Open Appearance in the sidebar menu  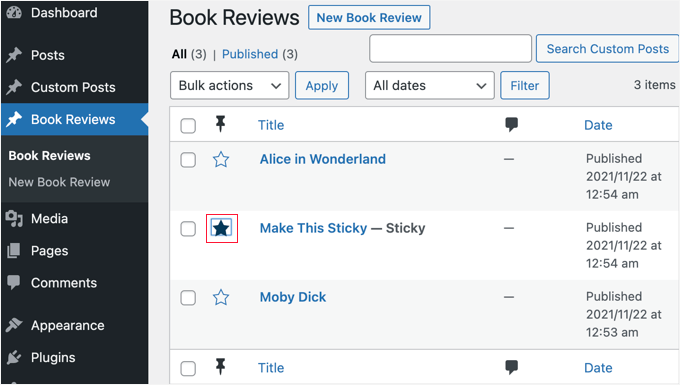(x=68, y=325)
